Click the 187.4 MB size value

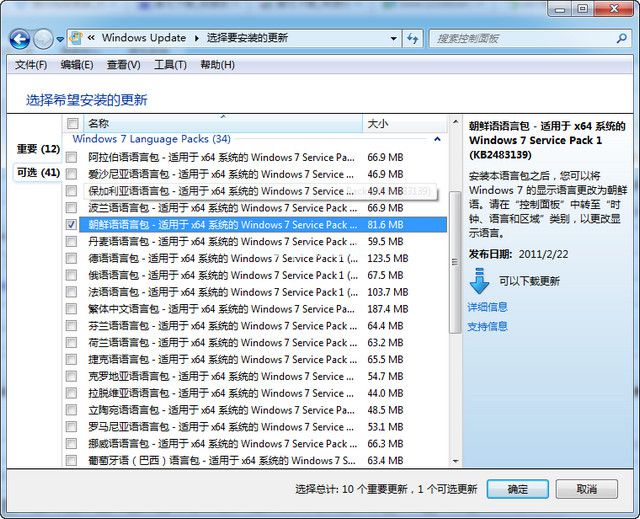point(388,309)
